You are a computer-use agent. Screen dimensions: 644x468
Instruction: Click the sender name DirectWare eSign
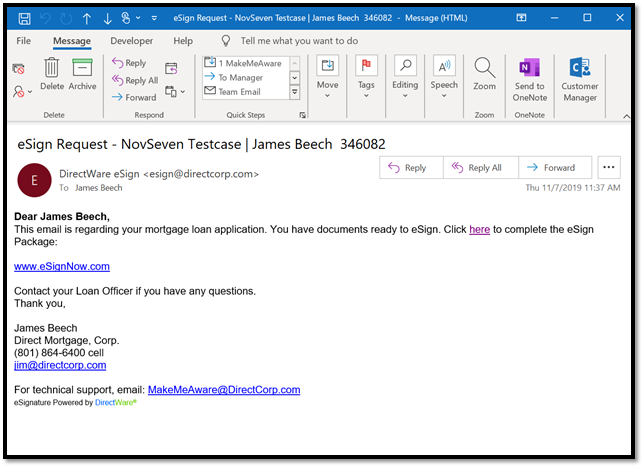(99, 174)
